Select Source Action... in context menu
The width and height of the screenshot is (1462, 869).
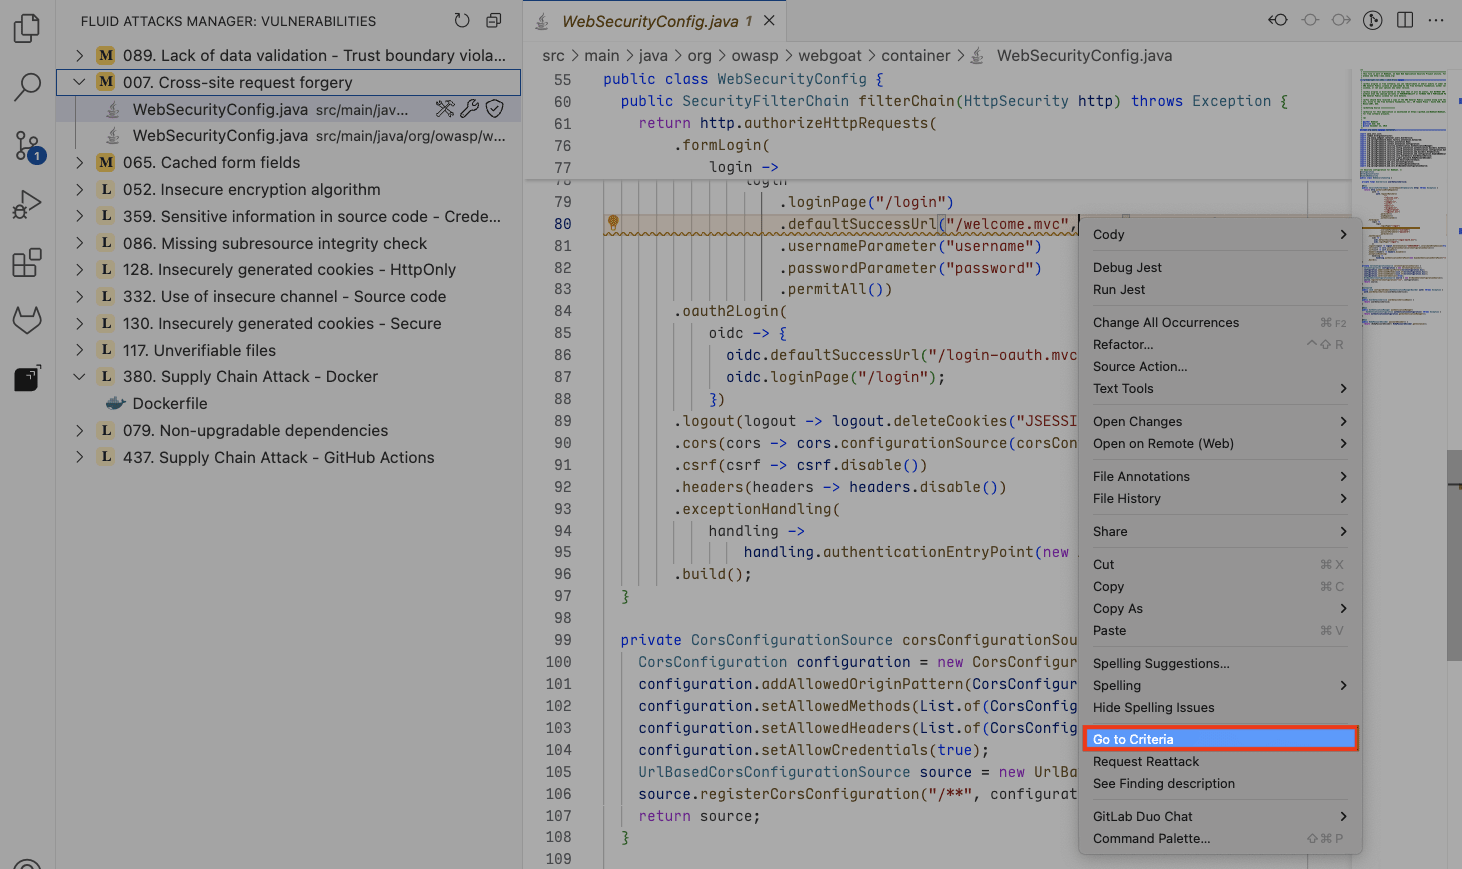click(1220, 366)
